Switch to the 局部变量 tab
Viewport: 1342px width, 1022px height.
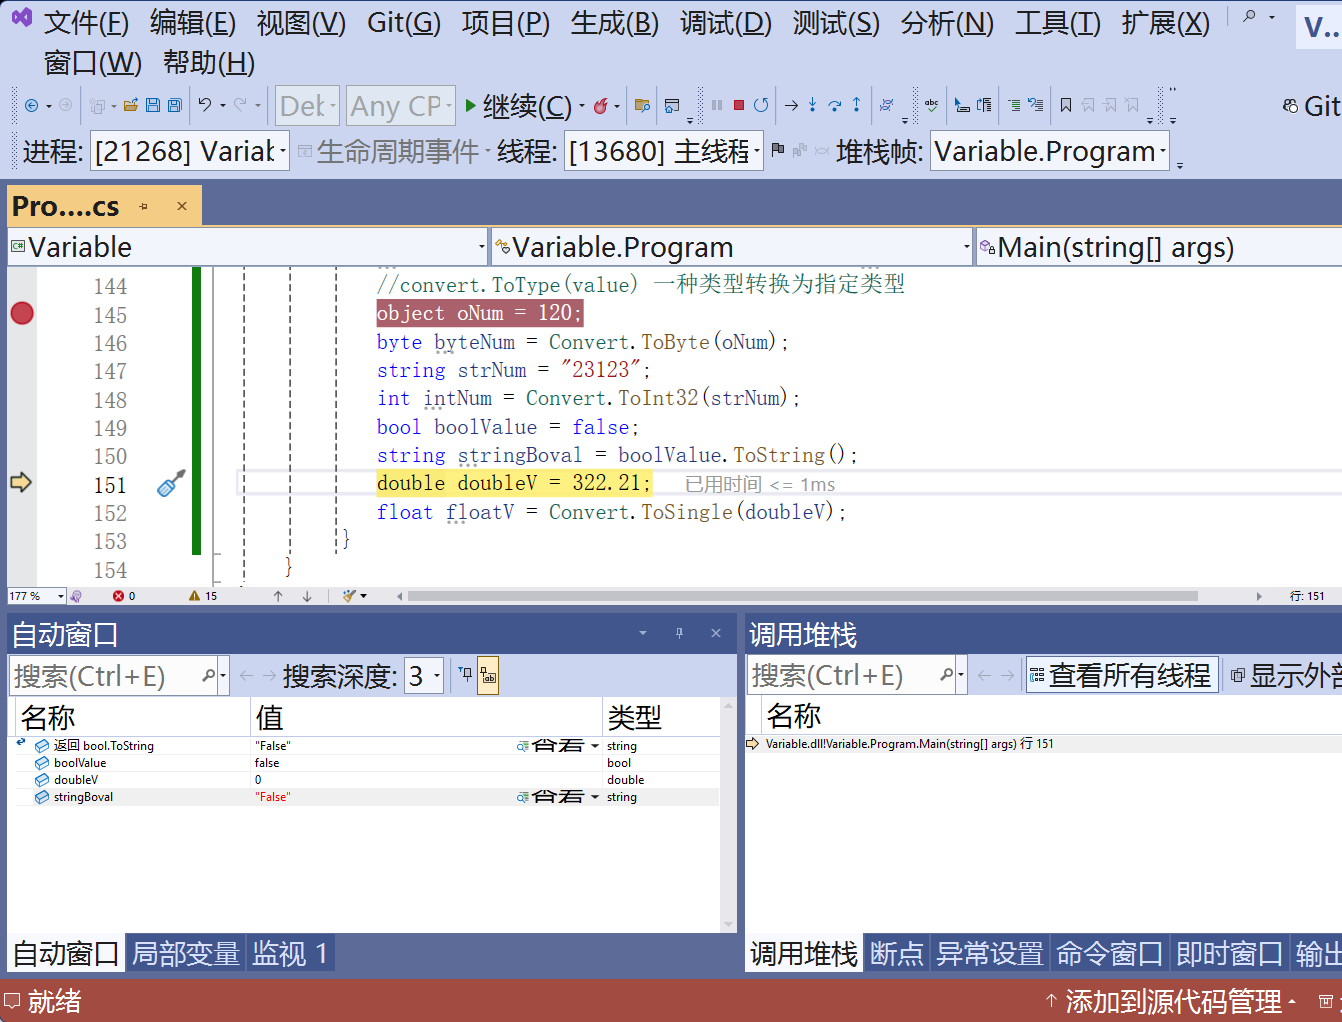coord(188,953)
